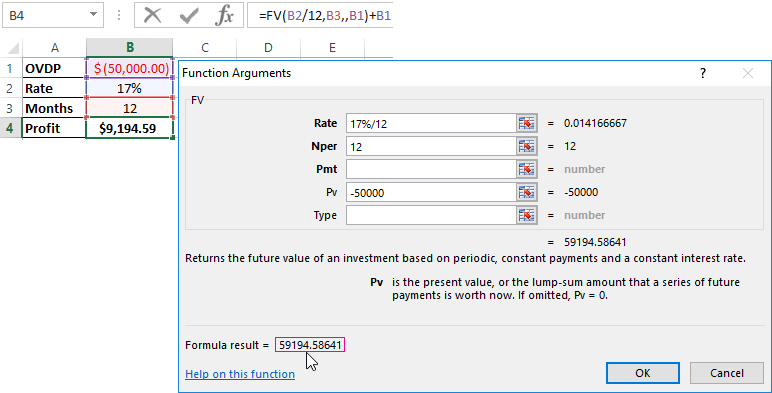Viewport: 772px width, 393px height.
Task: Click the Cancel button in dialog
Action: (x=727, y=373)
